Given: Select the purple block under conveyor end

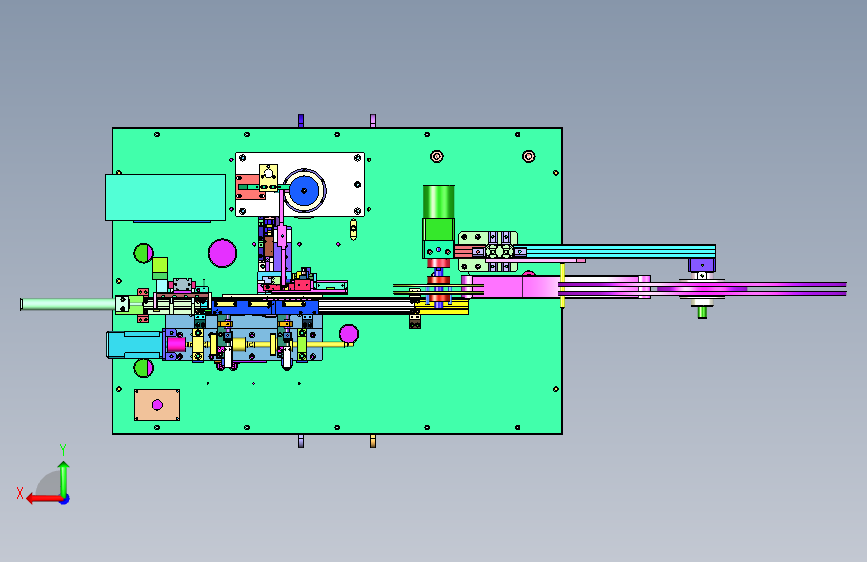Looking at the screenshot, I should 702,265.
